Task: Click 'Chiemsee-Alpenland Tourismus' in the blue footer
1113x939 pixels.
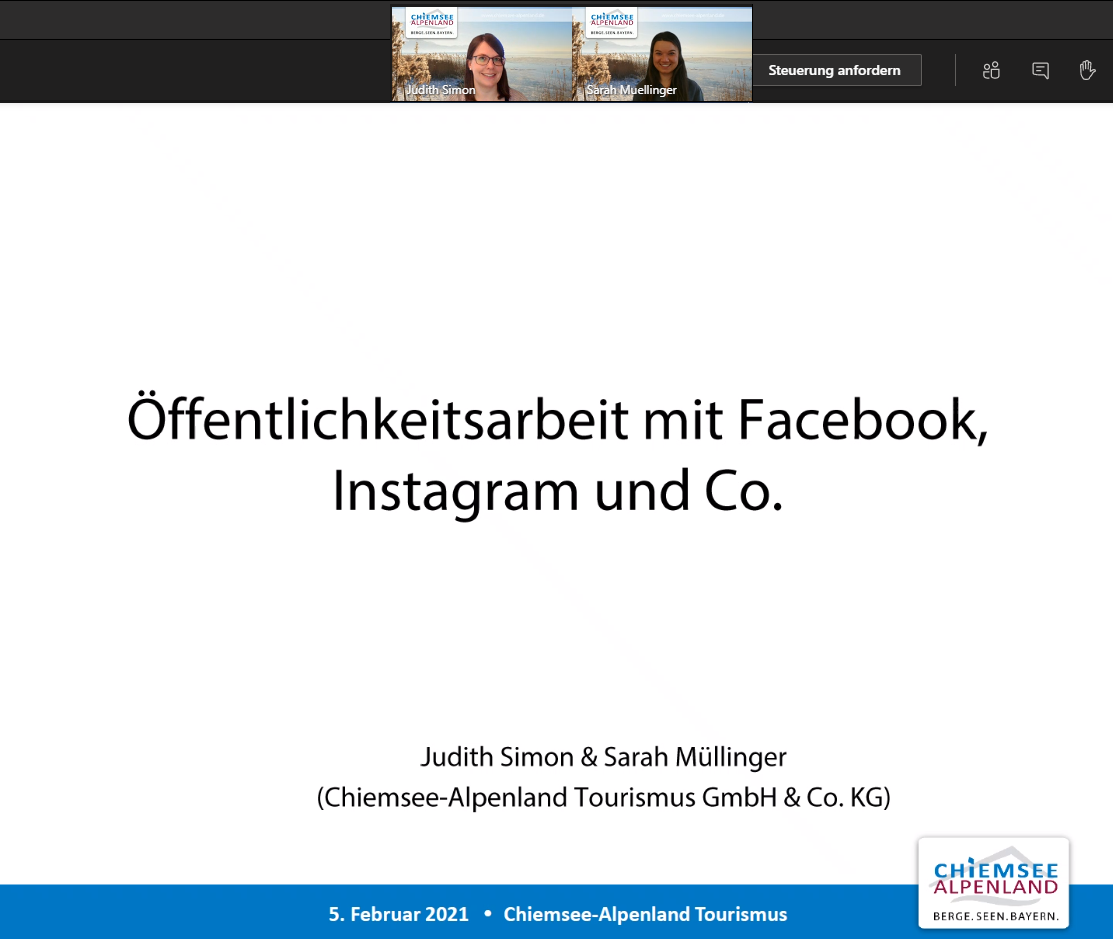Action: [645, 914]
